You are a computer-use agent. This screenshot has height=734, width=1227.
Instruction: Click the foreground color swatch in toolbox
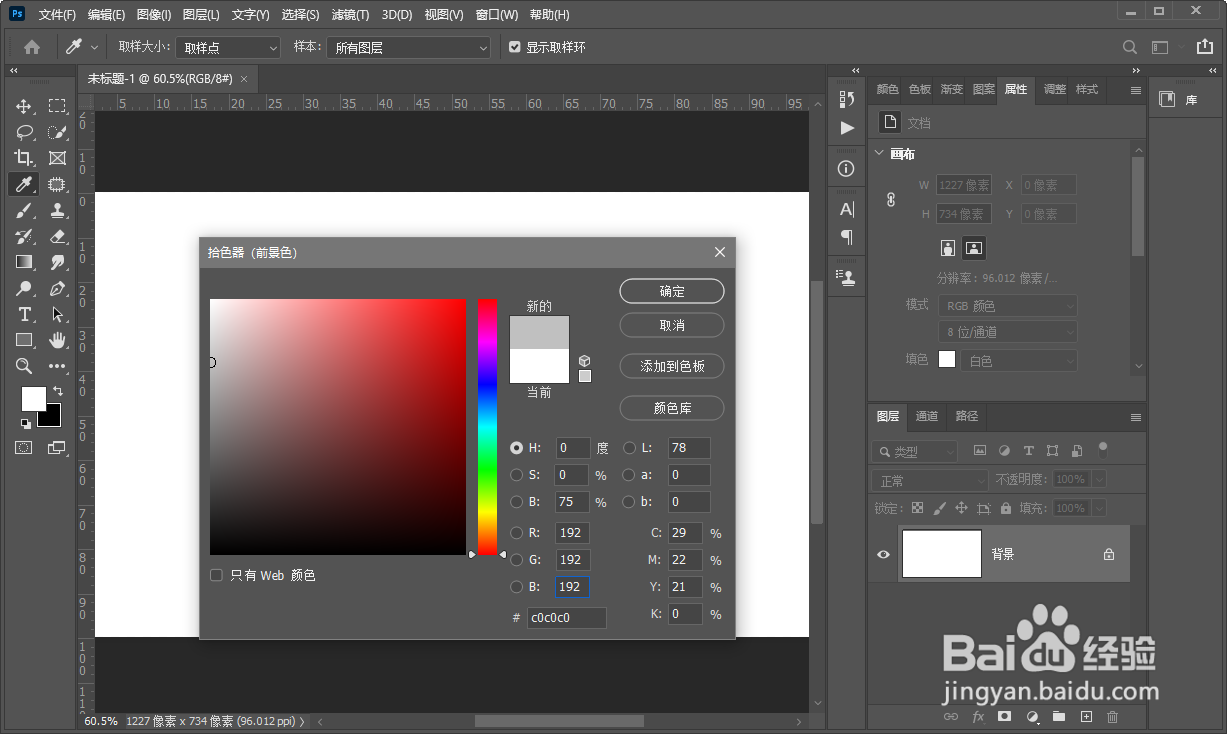34,398
